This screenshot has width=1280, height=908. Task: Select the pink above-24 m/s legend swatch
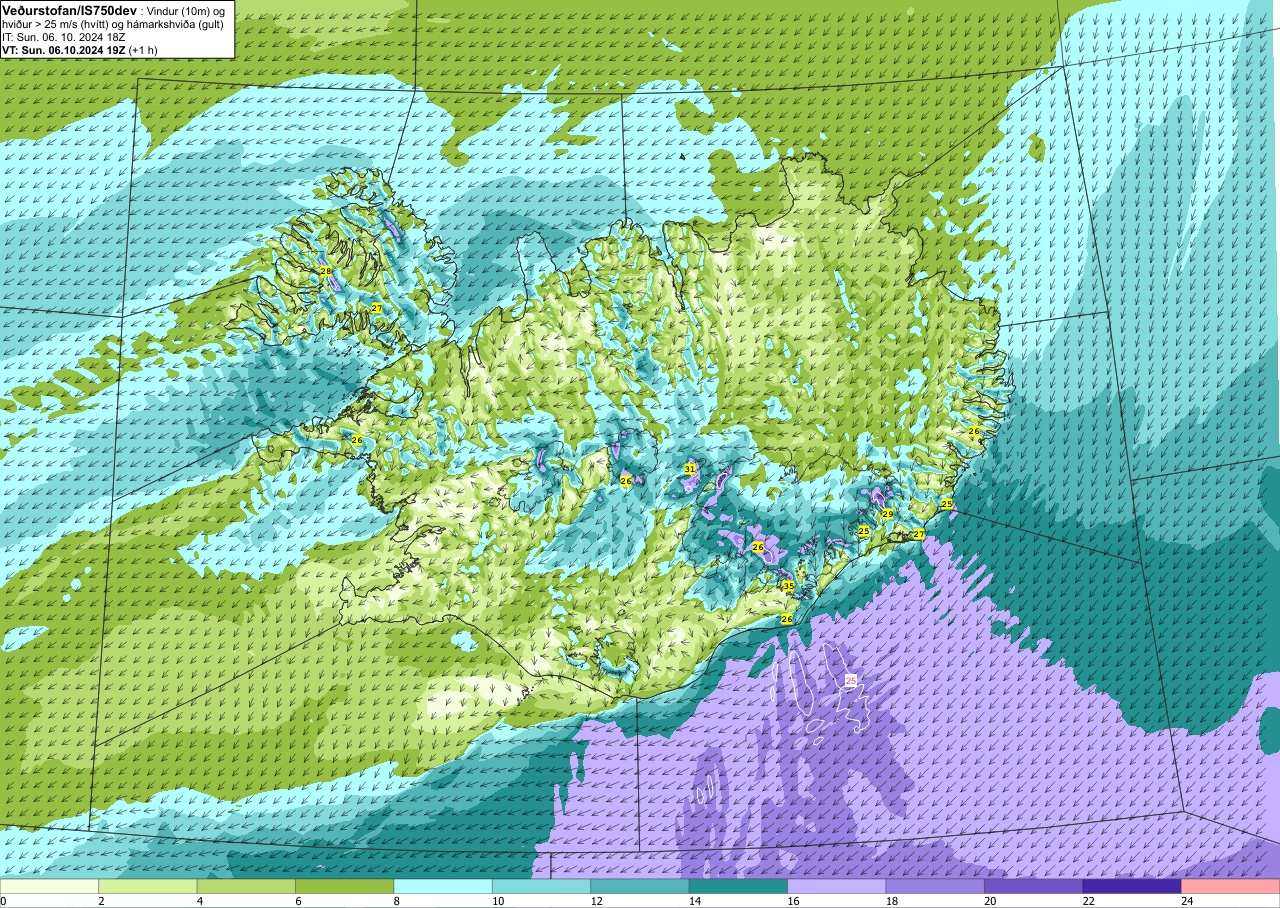click(x=1230, y=886)
